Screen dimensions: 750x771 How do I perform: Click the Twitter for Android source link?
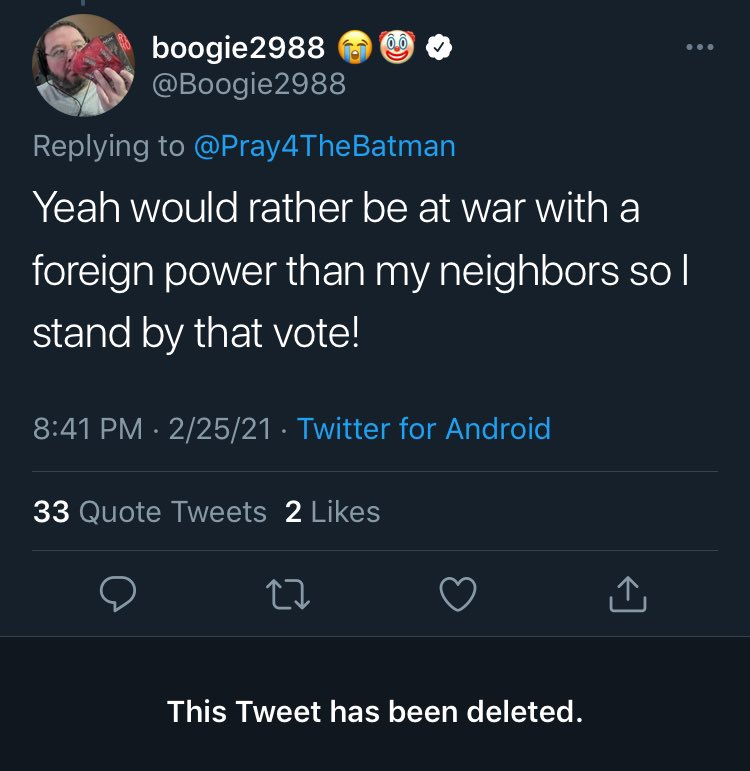pos(424,429)
